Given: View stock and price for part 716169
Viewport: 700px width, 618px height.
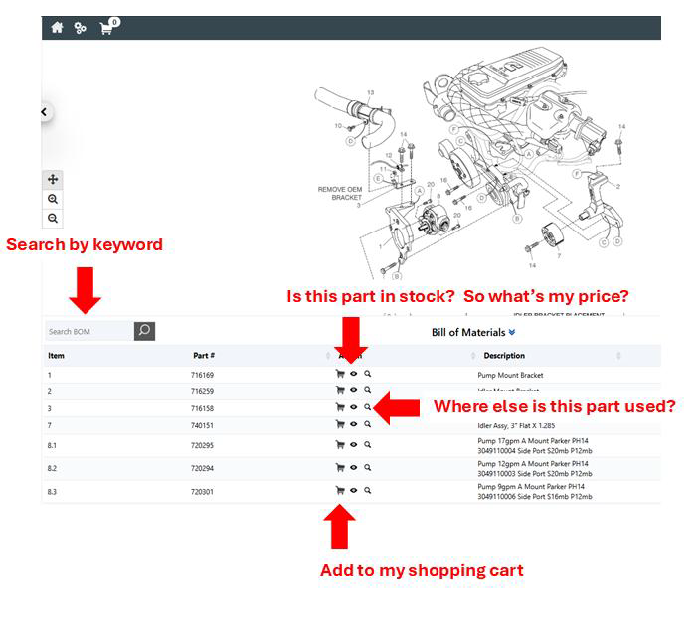Looking at the screenshot, I should pyautogui.click(x=354, y=376).
